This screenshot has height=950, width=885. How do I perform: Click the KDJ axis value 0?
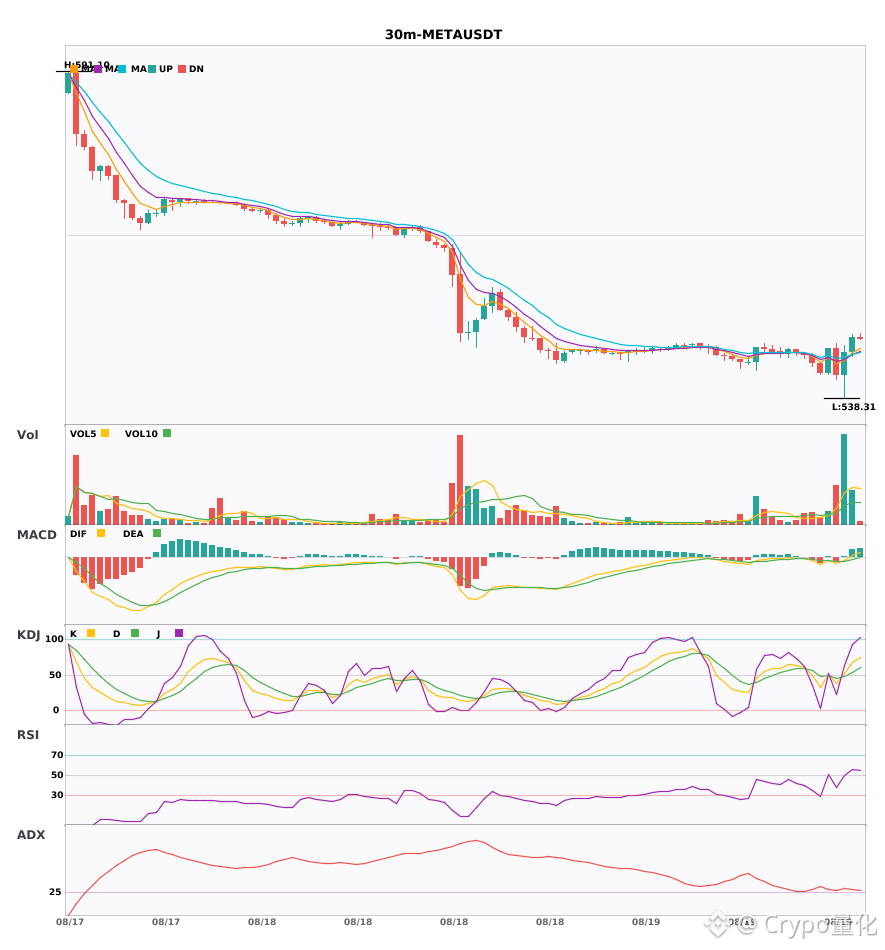point(56,710)
